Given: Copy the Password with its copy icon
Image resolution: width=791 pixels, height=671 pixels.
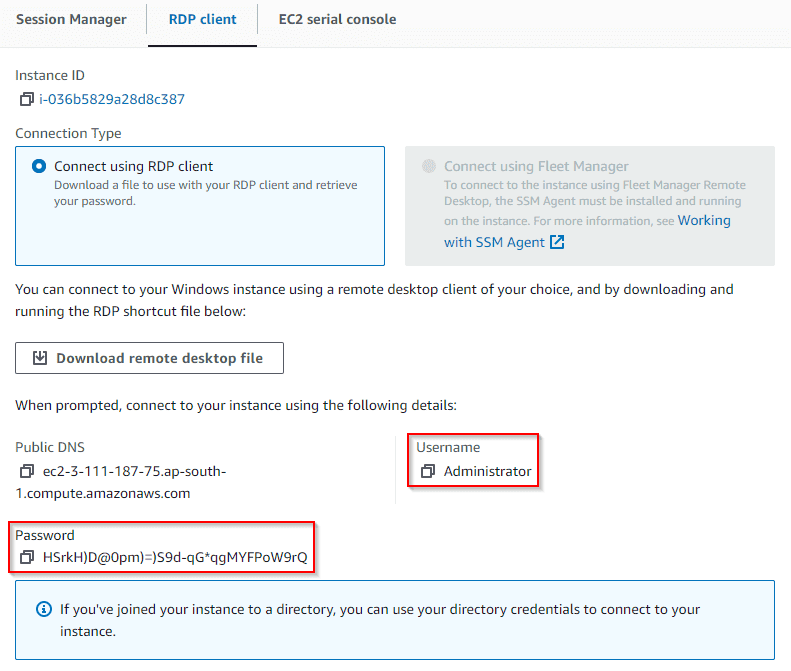Looking at the screenshot, I should click(26, 557).
